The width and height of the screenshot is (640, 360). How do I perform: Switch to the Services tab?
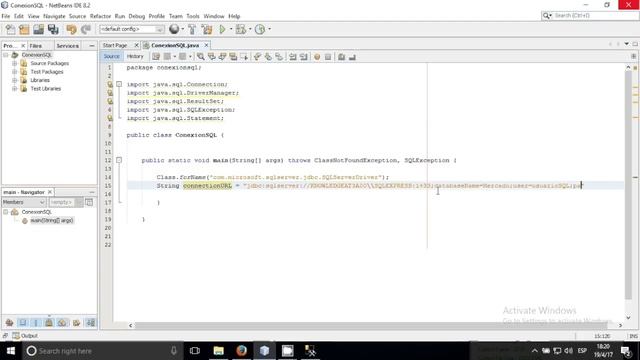[x=67, y=46]
